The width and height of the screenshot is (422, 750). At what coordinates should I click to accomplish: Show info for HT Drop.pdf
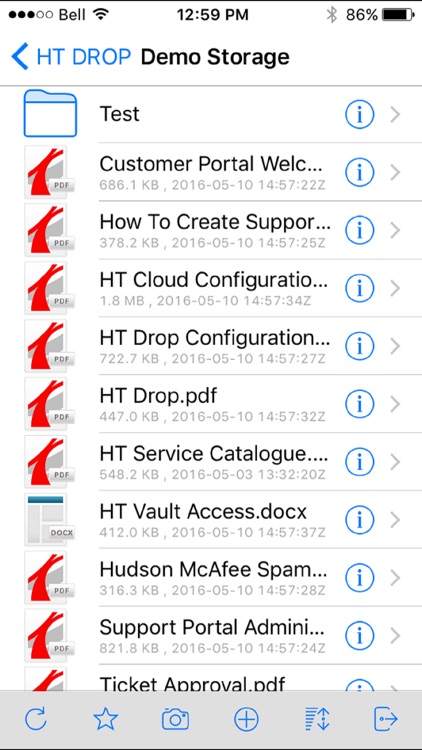click(359, 404)
